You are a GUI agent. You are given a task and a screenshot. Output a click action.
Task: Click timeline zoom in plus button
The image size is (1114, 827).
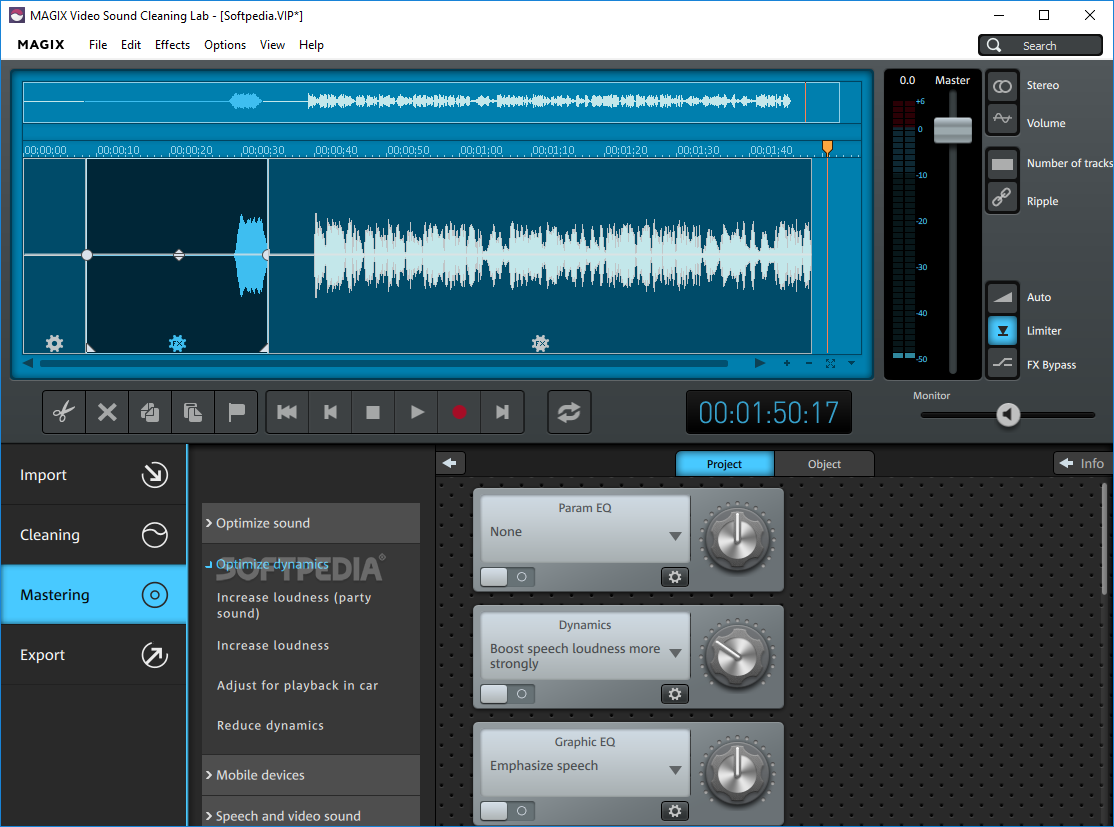[786, 363]
